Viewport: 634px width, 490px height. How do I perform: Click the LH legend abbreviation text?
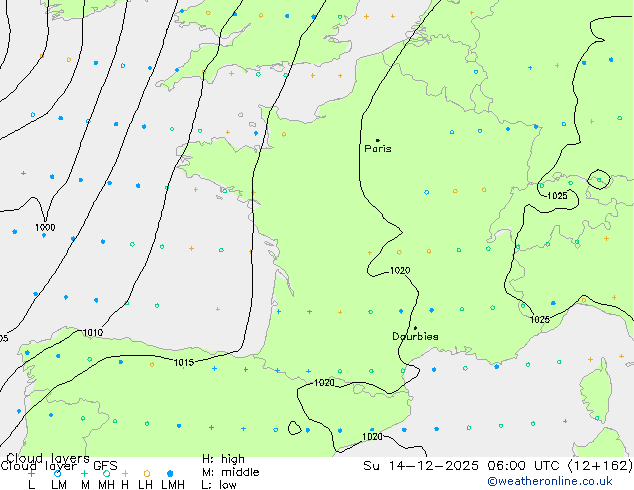pos(145,485)
